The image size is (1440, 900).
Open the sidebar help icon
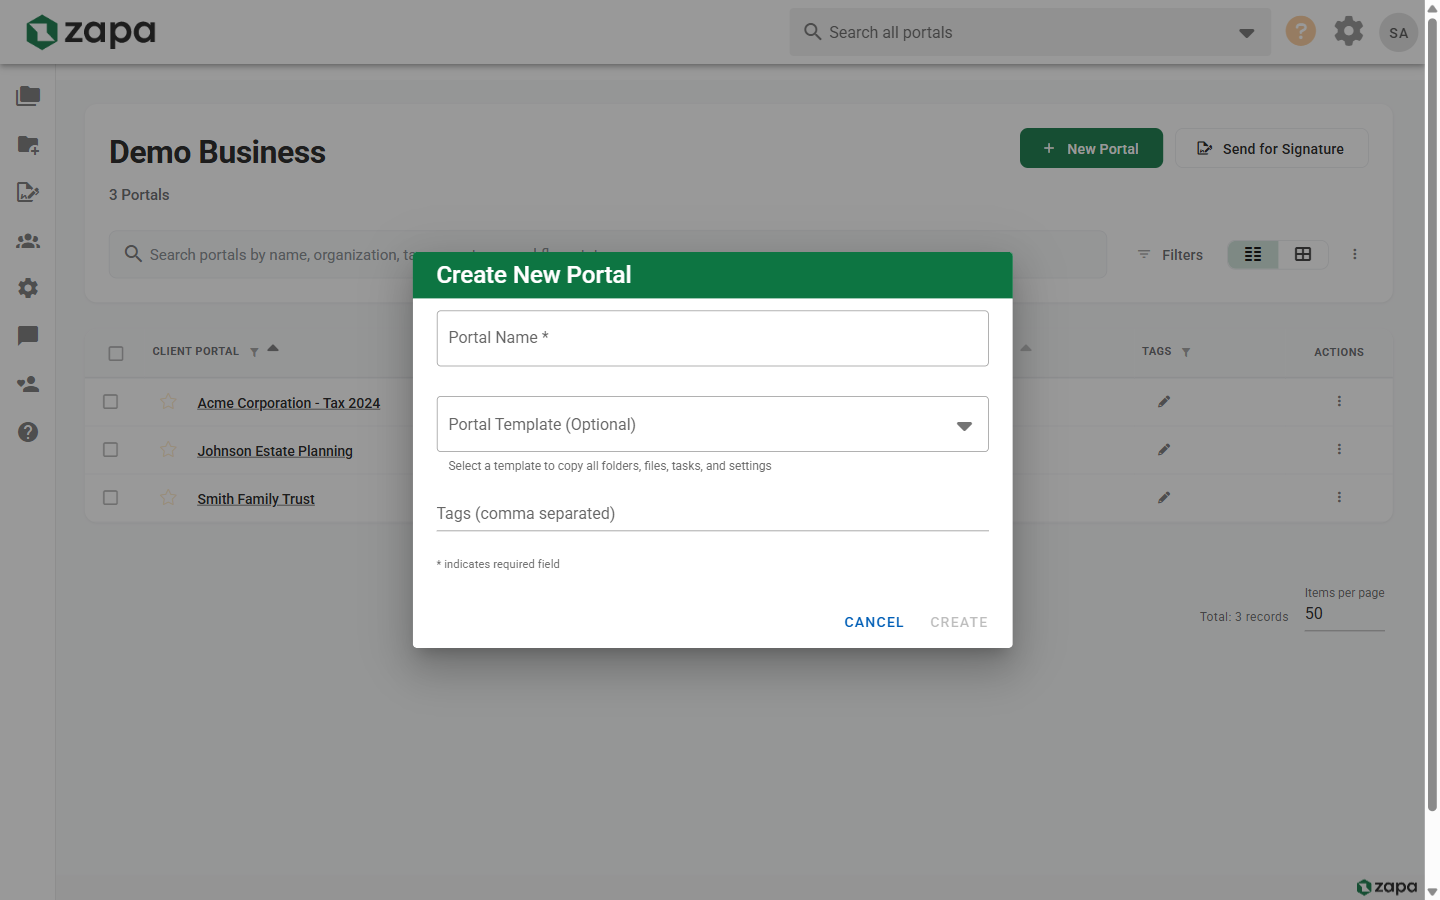click(x=28, y=432)
